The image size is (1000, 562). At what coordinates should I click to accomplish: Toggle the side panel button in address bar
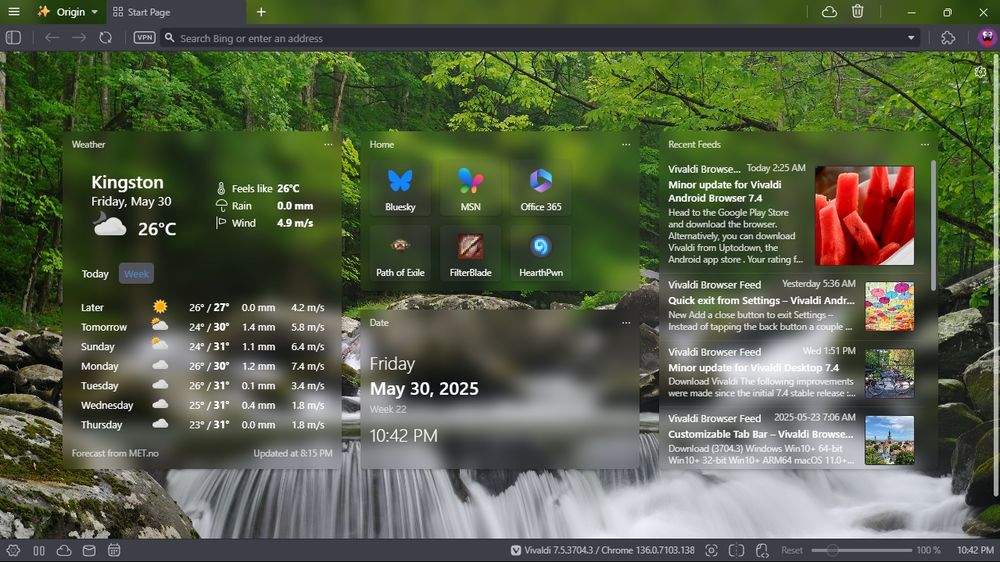coord(13,38)
